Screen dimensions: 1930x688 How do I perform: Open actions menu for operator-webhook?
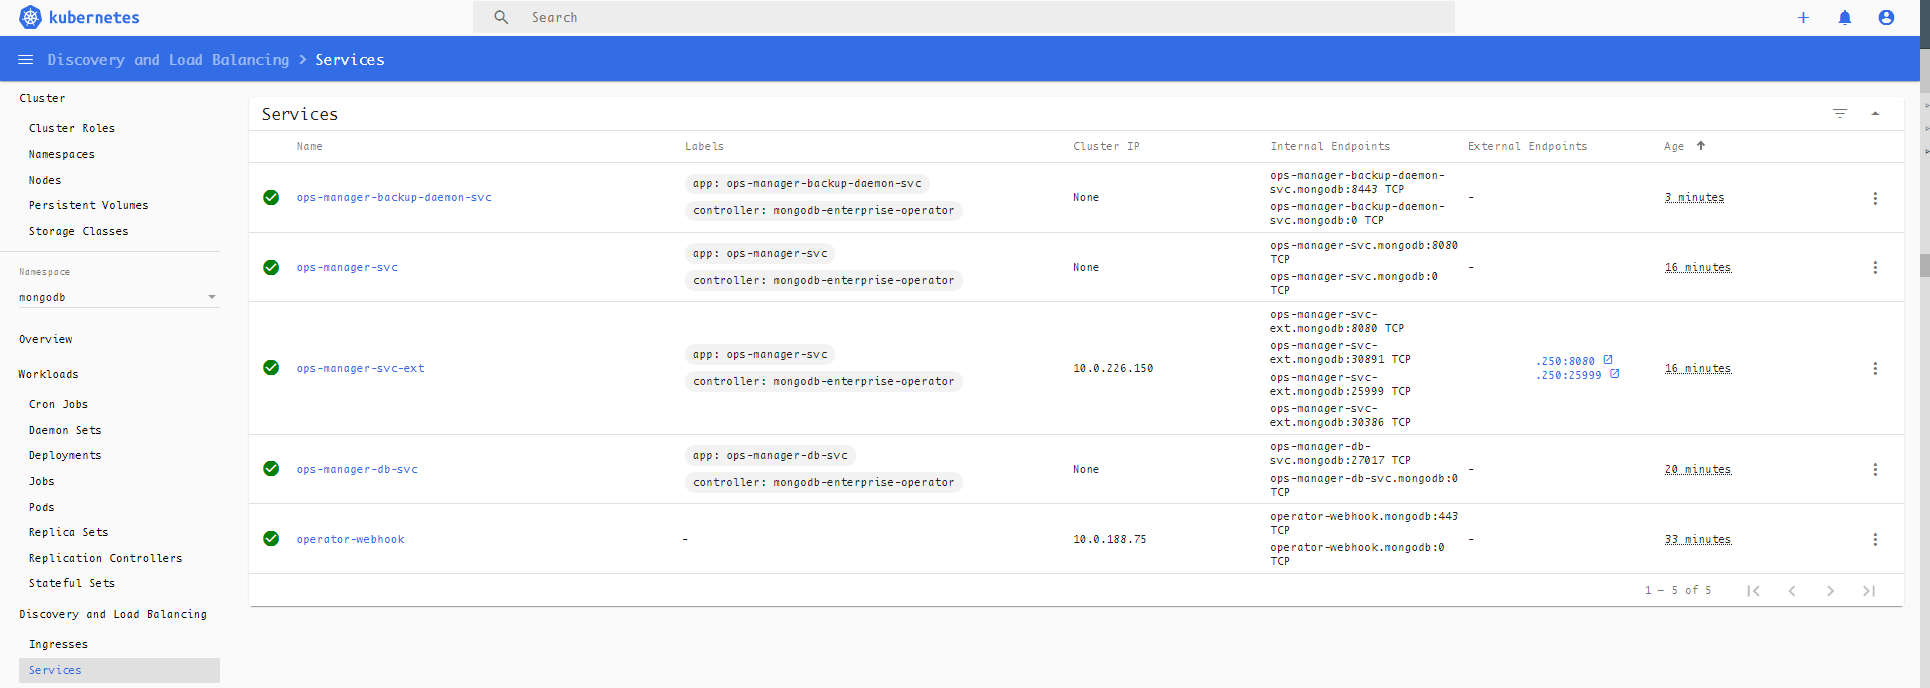[1875, 540]
